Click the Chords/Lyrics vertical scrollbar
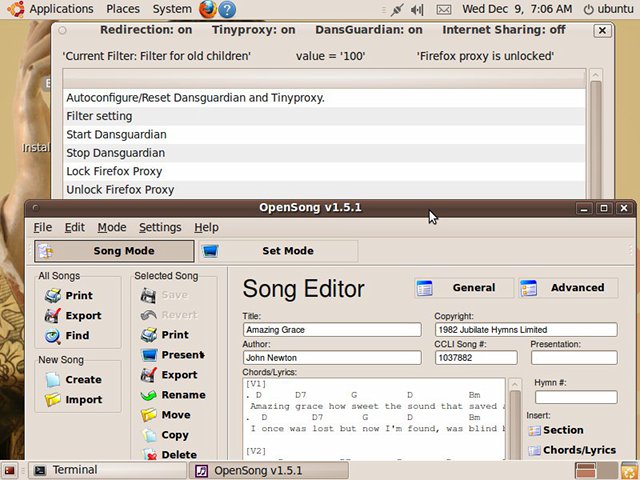 click(x=515, y=420)
